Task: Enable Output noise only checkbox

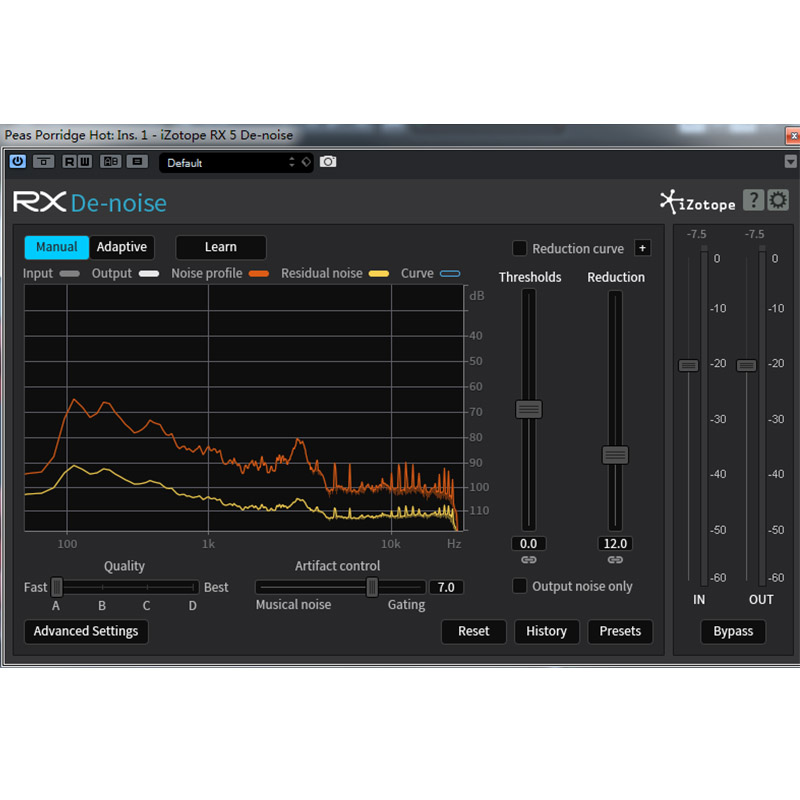Action: [x=519, y=586]
